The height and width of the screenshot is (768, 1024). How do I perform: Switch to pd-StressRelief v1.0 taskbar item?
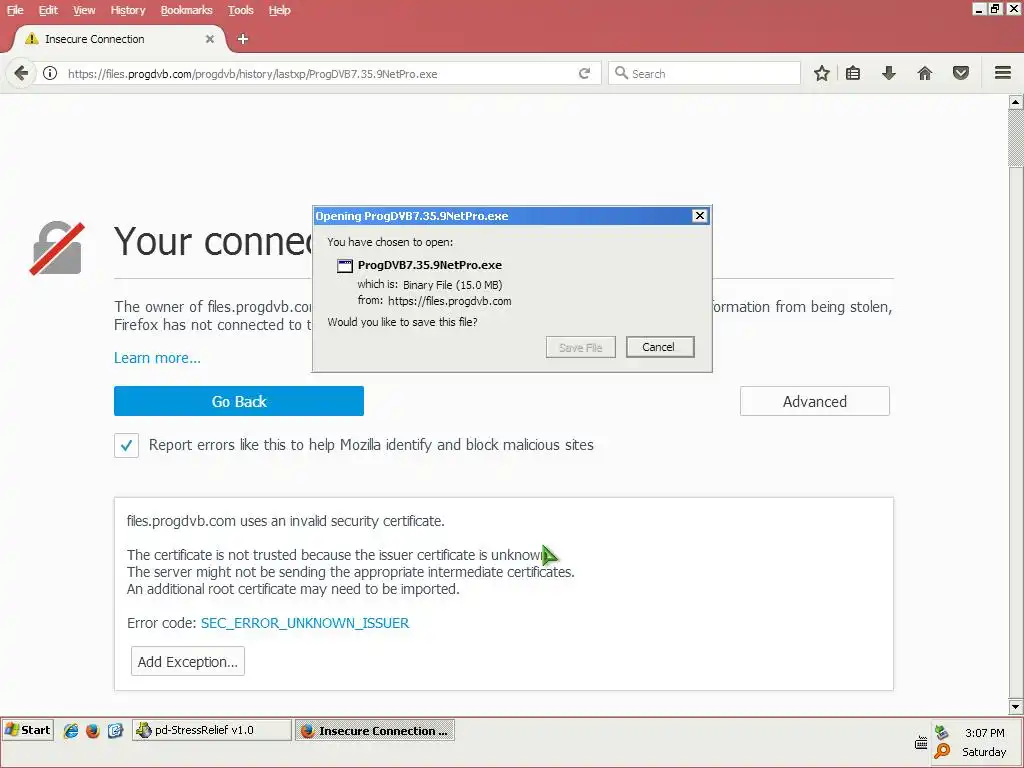click(x=212, y=730)
